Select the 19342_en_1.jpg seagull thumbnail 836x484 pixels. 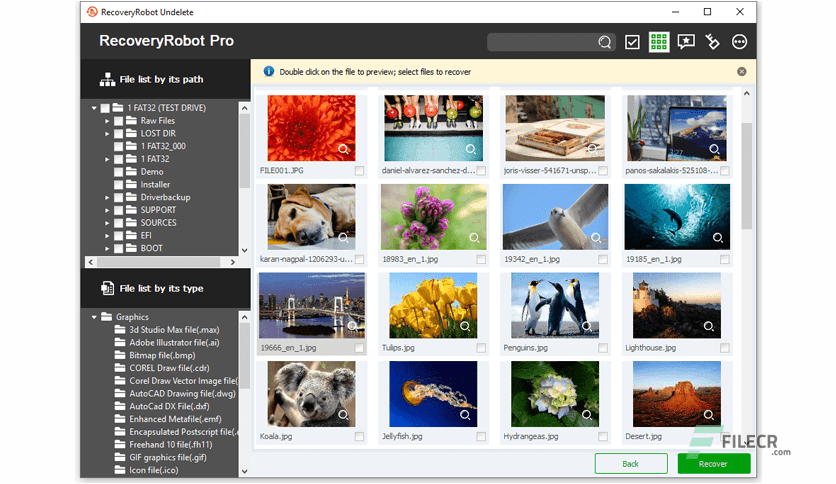[x=555, y=217]
